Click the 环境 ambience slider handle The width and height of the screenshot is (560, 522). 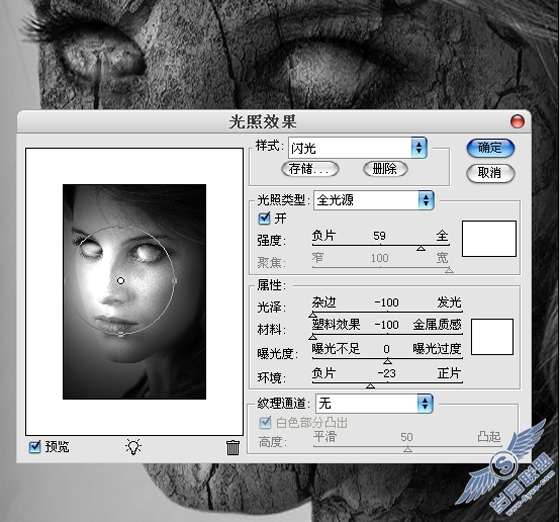pos(370,386)
